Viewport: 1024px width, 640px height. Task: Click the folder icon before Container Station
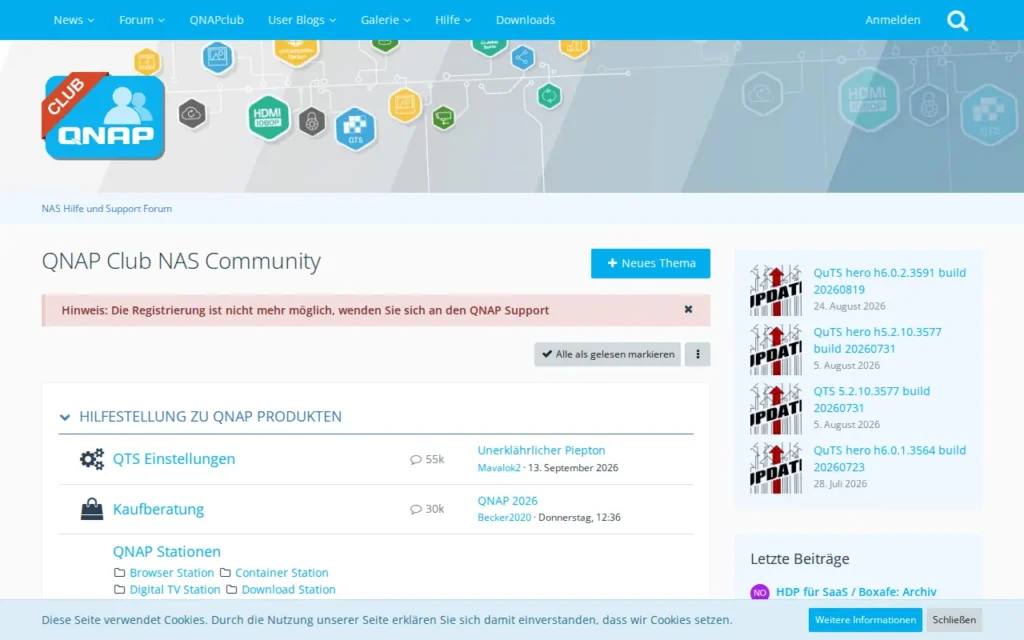click(225, 573)
